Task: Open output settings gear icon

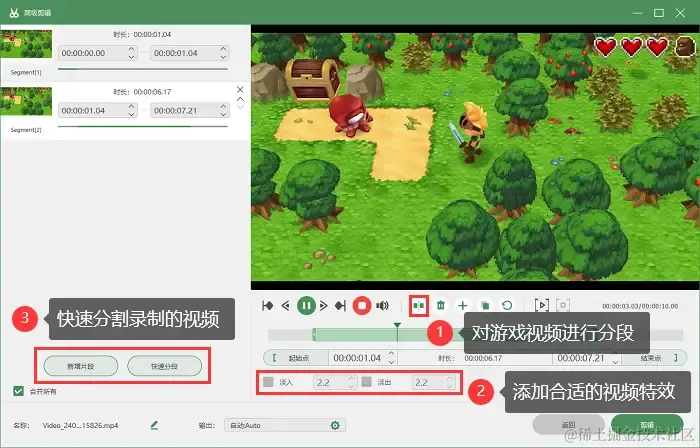Action: coord(335,425)
